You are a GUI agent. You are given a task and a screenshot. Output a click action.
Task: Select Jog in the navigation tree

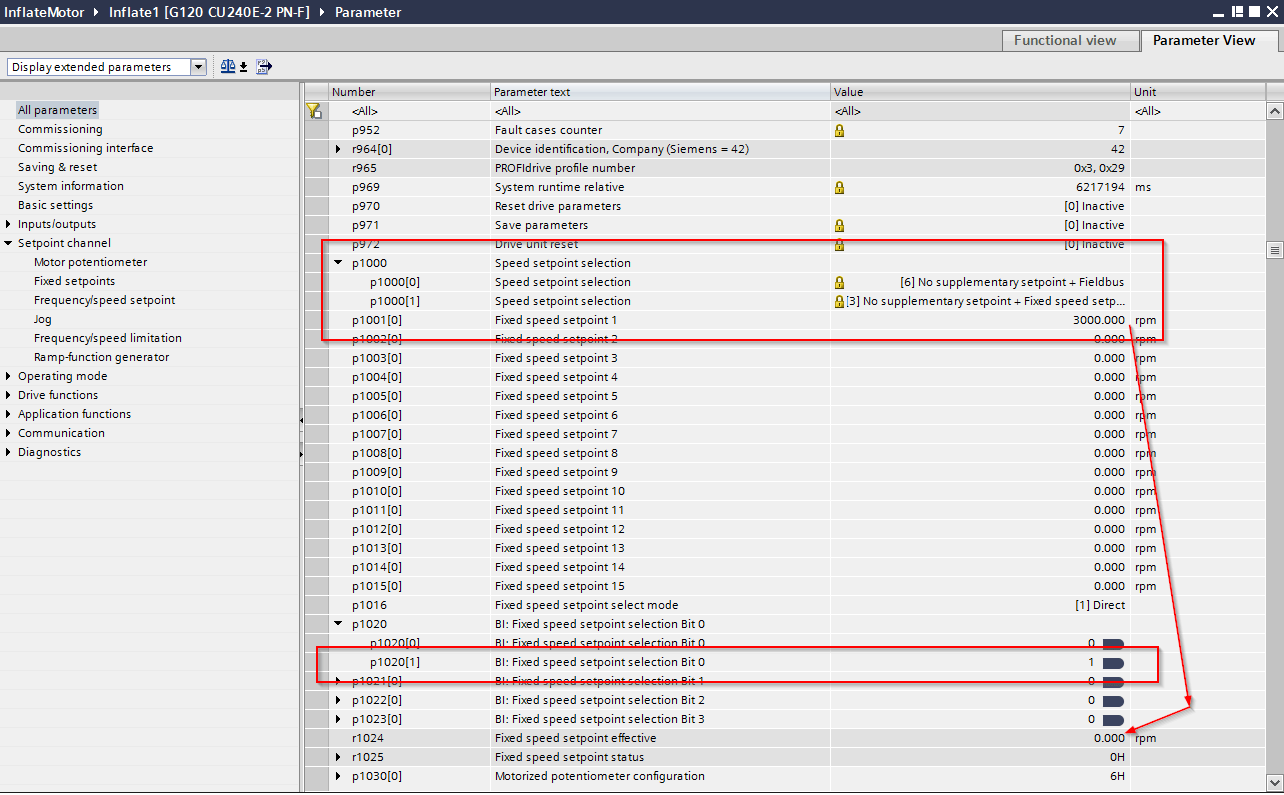point(42,319)
